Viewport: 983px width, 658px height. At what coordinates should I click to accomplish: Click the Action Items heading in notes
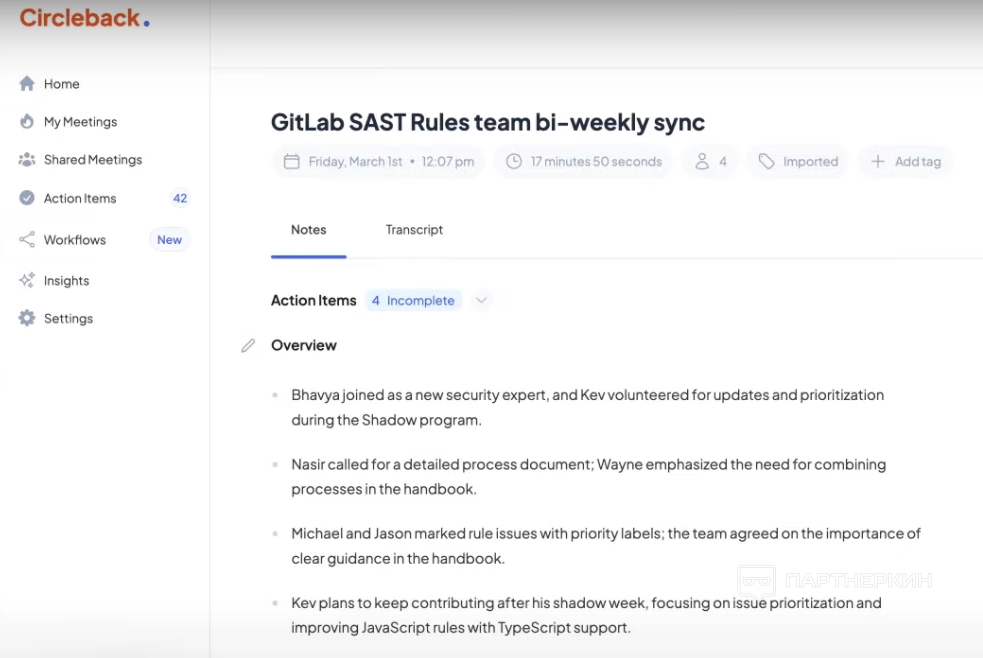(x=313, y=300)
